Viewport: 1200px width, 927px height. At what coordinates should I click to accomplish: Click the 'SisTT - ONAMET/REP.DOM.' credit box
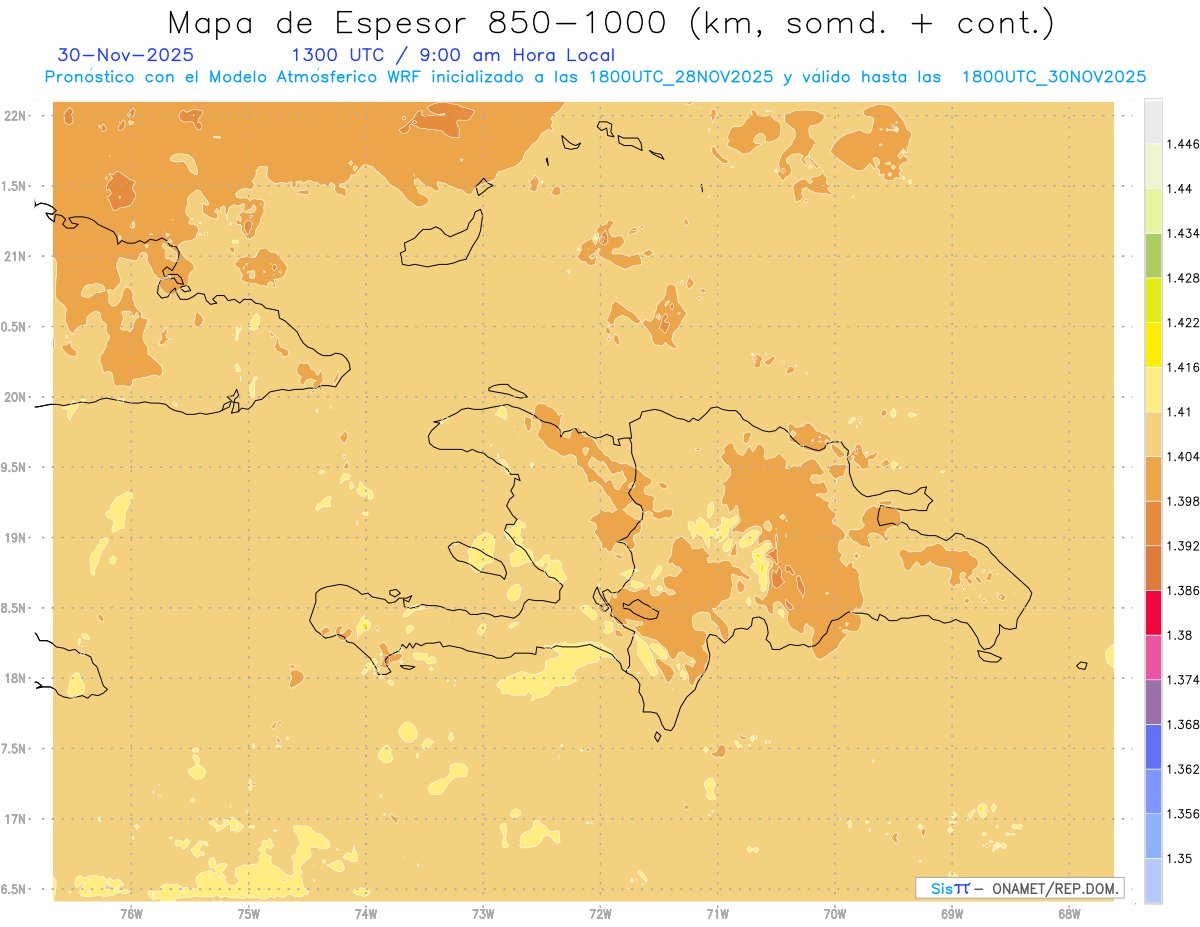coord(1020,888)
